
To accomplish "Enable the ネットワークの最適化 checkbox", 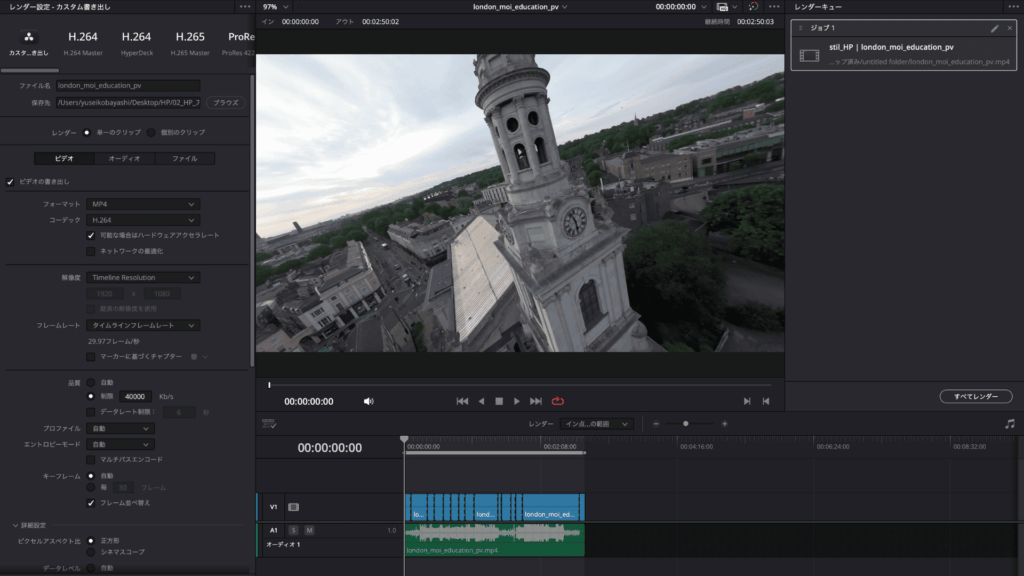I will [91, 251].
